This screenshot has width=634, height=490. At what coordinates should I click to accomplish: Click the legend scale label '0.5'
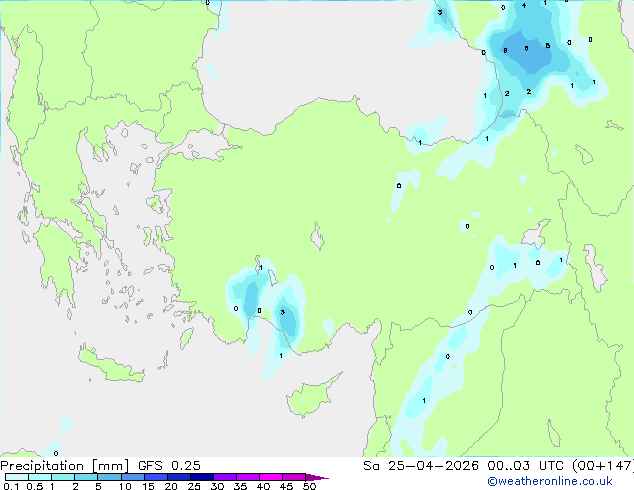pyautogui.click(x=35, y=486)
